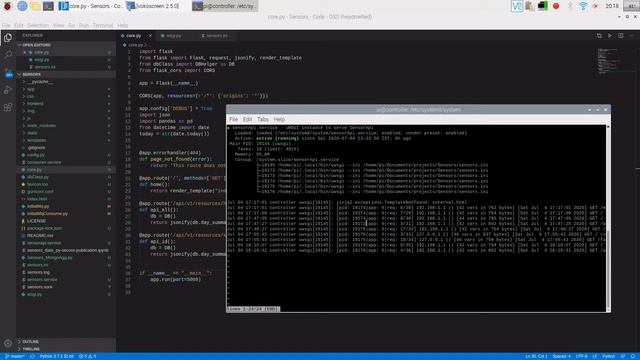The image size is (640, 360).
Task: Switch to the core.py Sensors taskbar window
Action: click(x=90, y=6)
